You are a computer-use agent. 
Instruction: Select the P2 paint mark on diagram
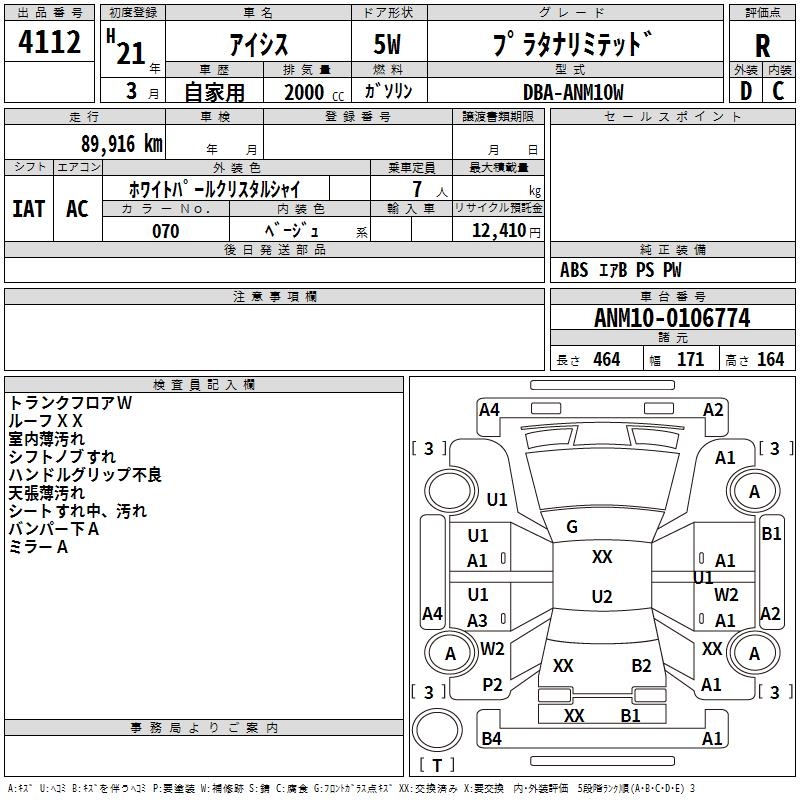[x=492, y=684]
